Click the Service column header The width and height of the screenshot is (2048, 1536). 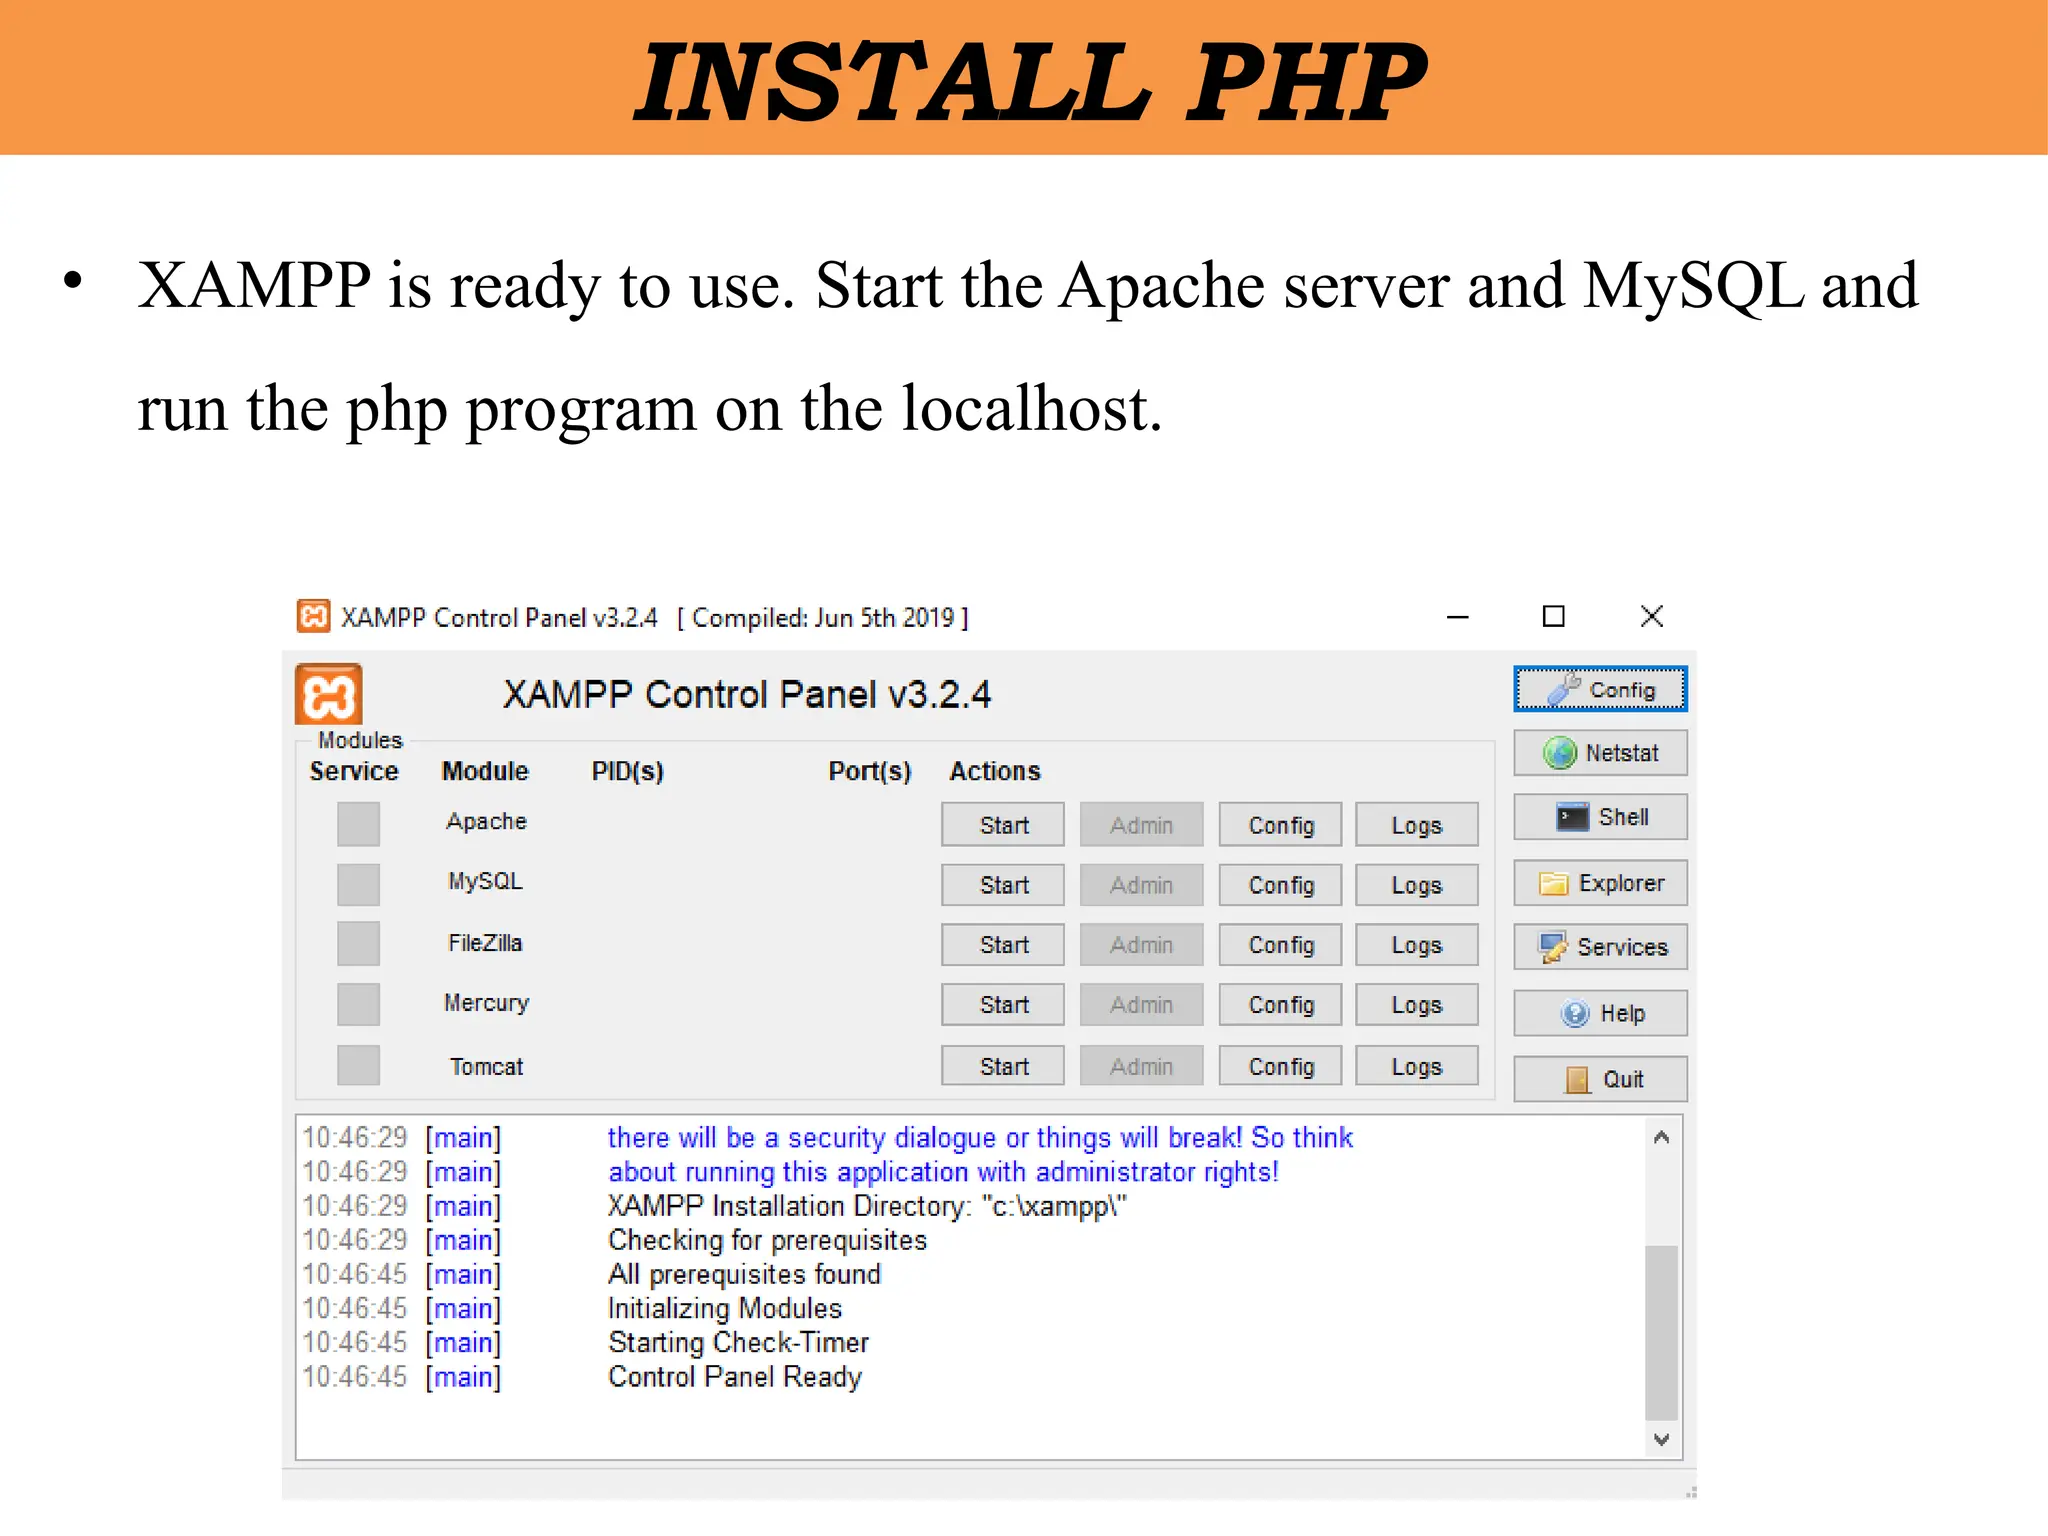[x=354, y=771]
